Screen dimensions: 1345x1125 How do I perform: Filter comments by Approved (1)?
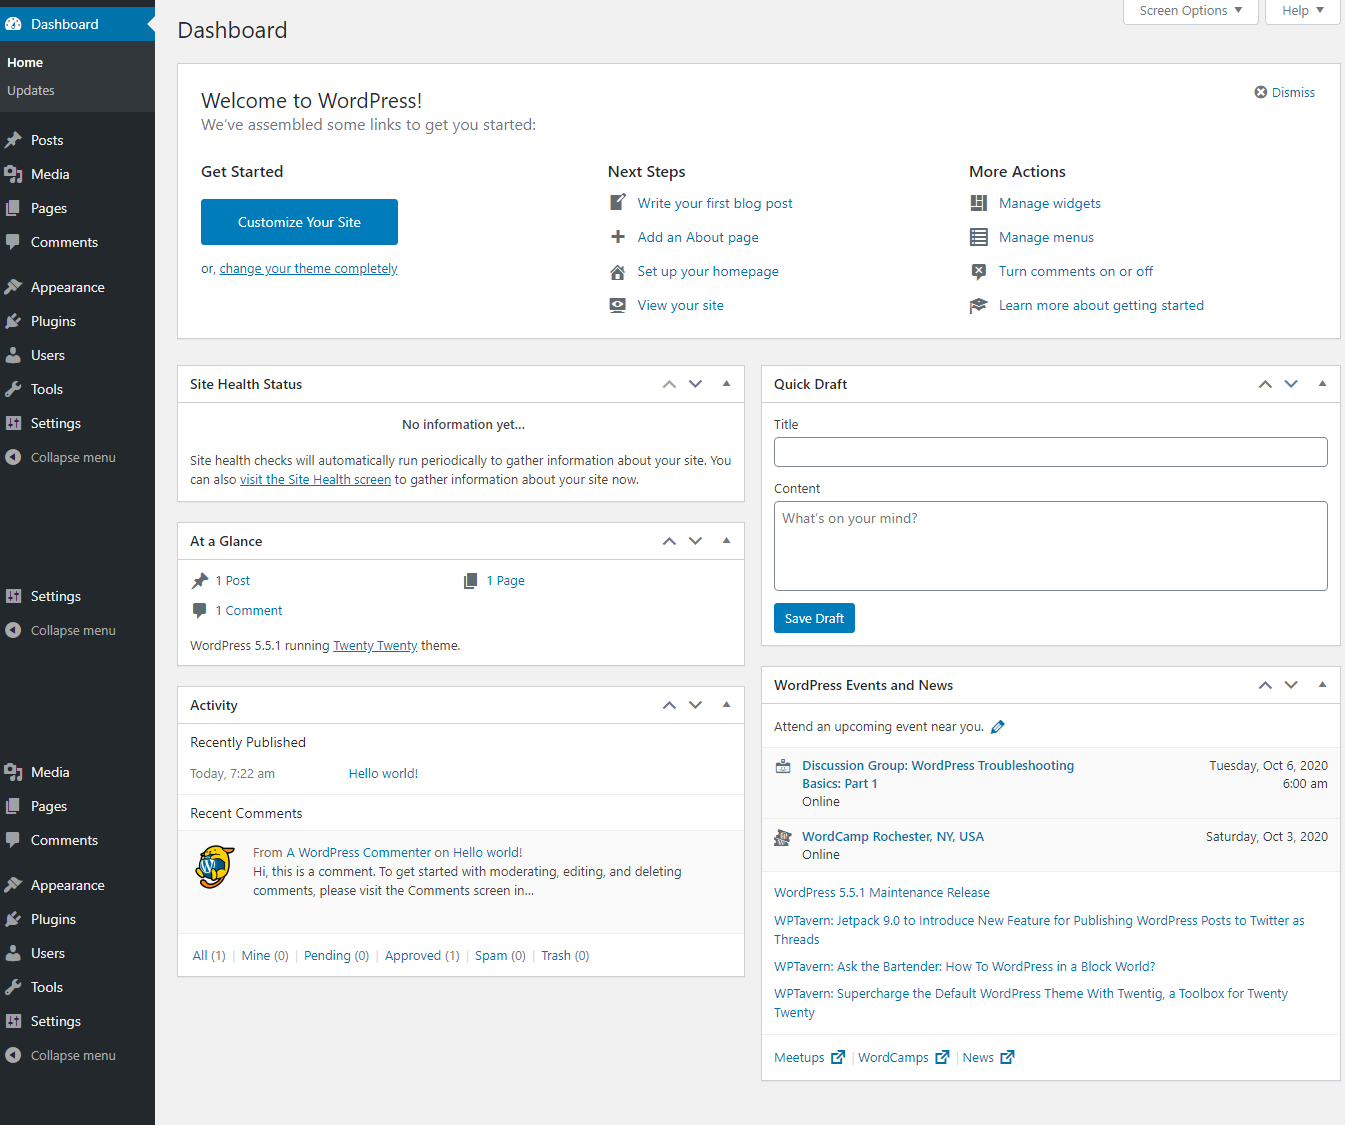tap(422, 956)
